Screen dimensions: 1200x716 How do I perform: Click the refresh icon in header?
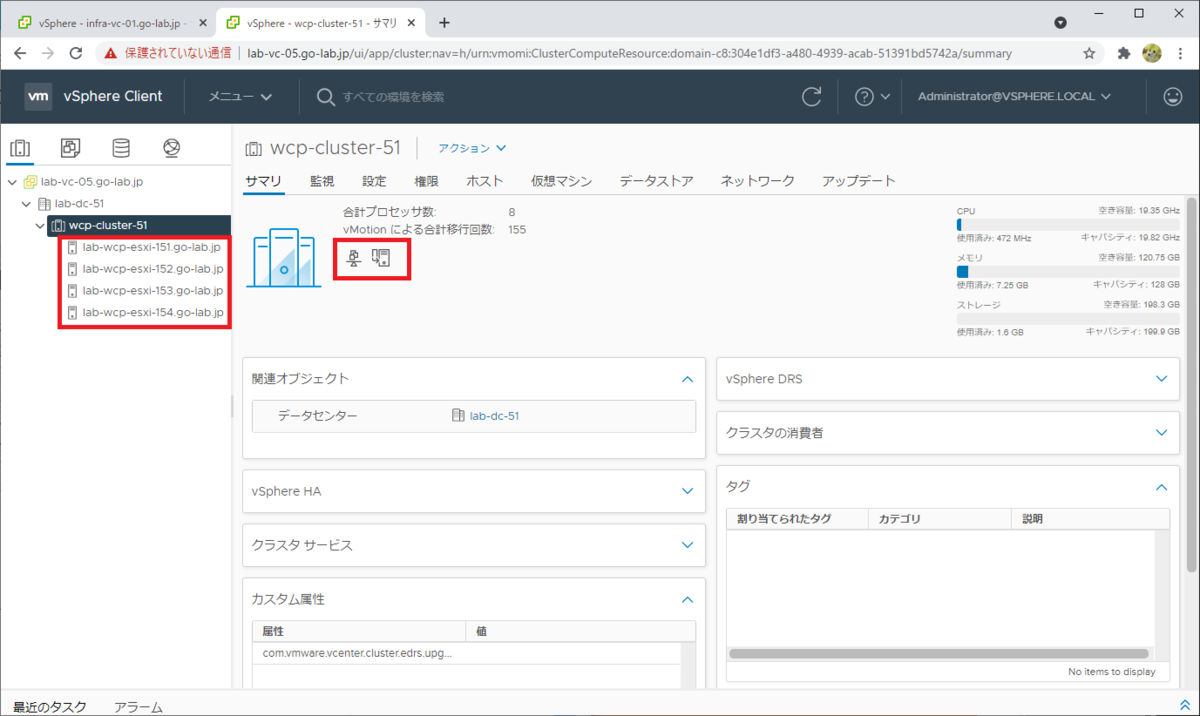[x=813, y=97]
